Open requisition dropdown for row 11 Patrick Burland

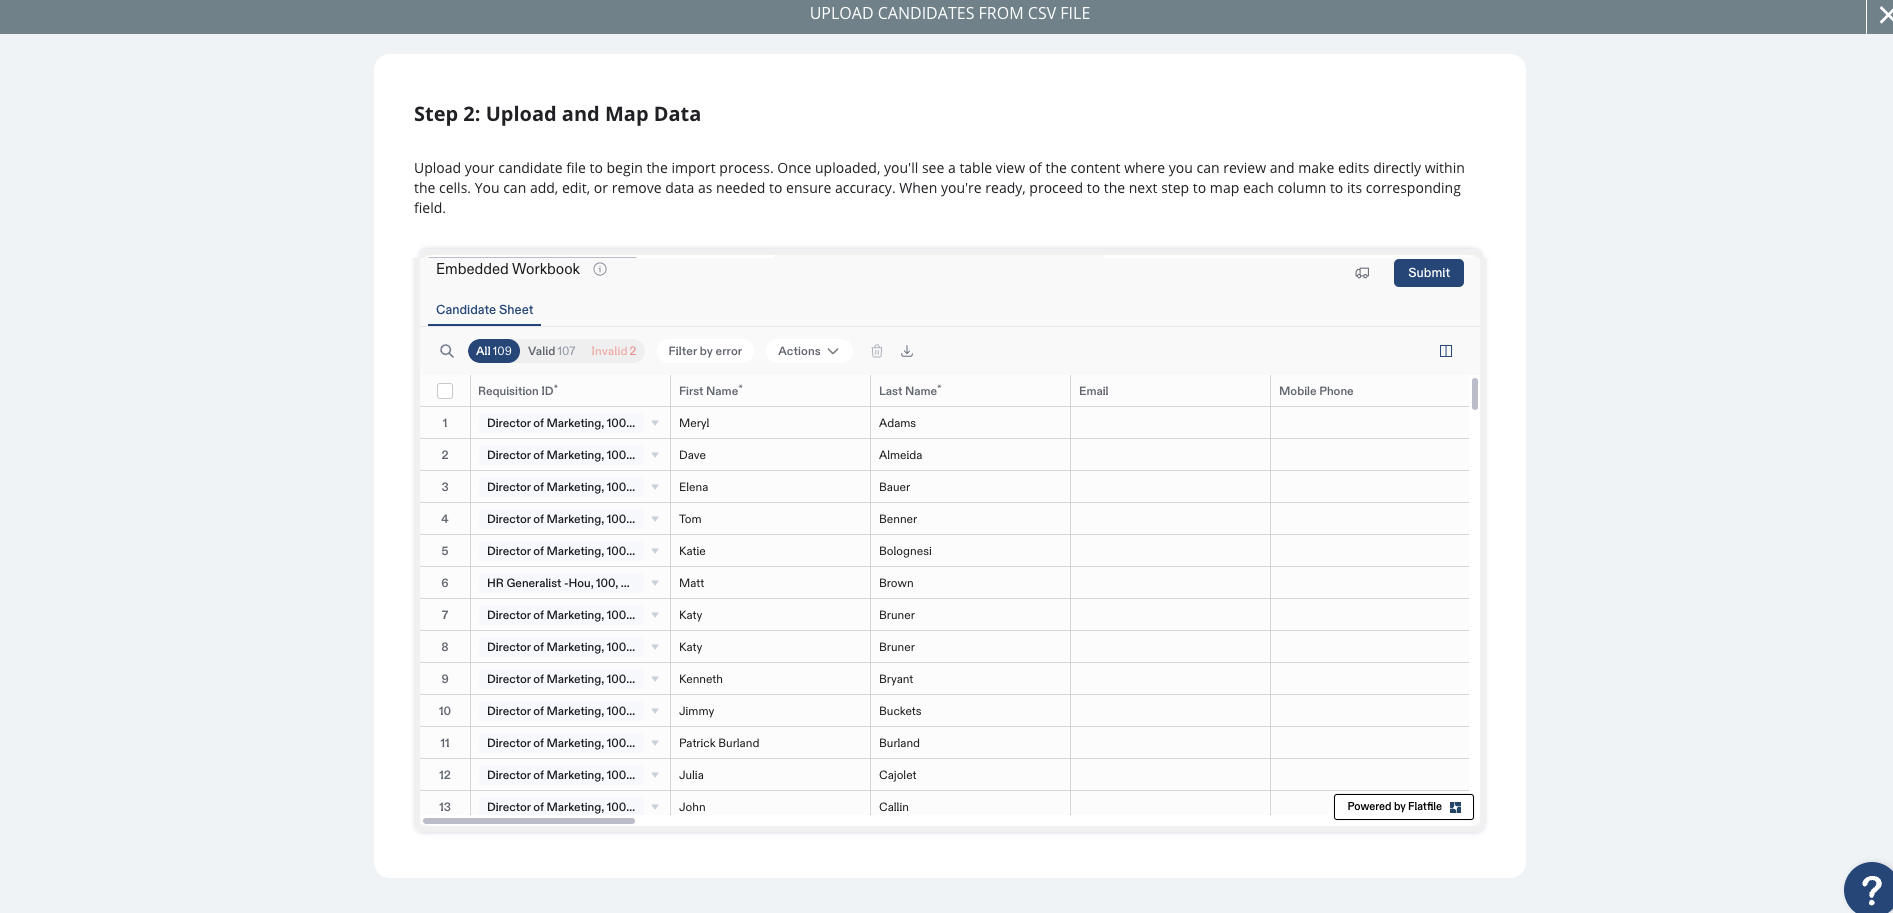tap(655, 743)
